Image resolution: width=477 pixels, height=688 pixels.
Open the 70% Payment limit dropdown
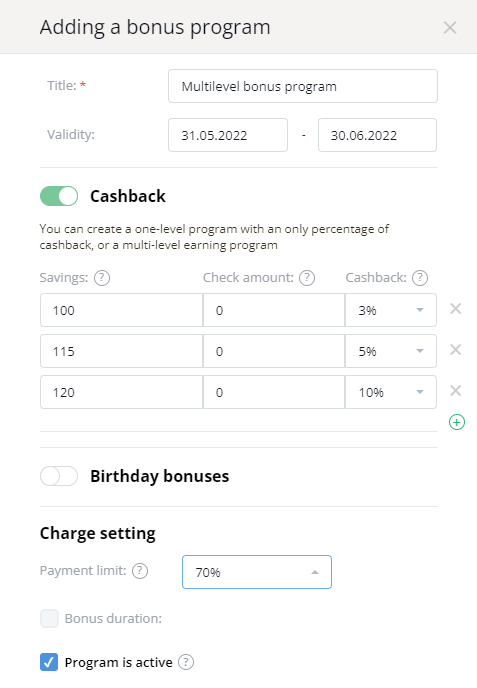click(257, 572)
